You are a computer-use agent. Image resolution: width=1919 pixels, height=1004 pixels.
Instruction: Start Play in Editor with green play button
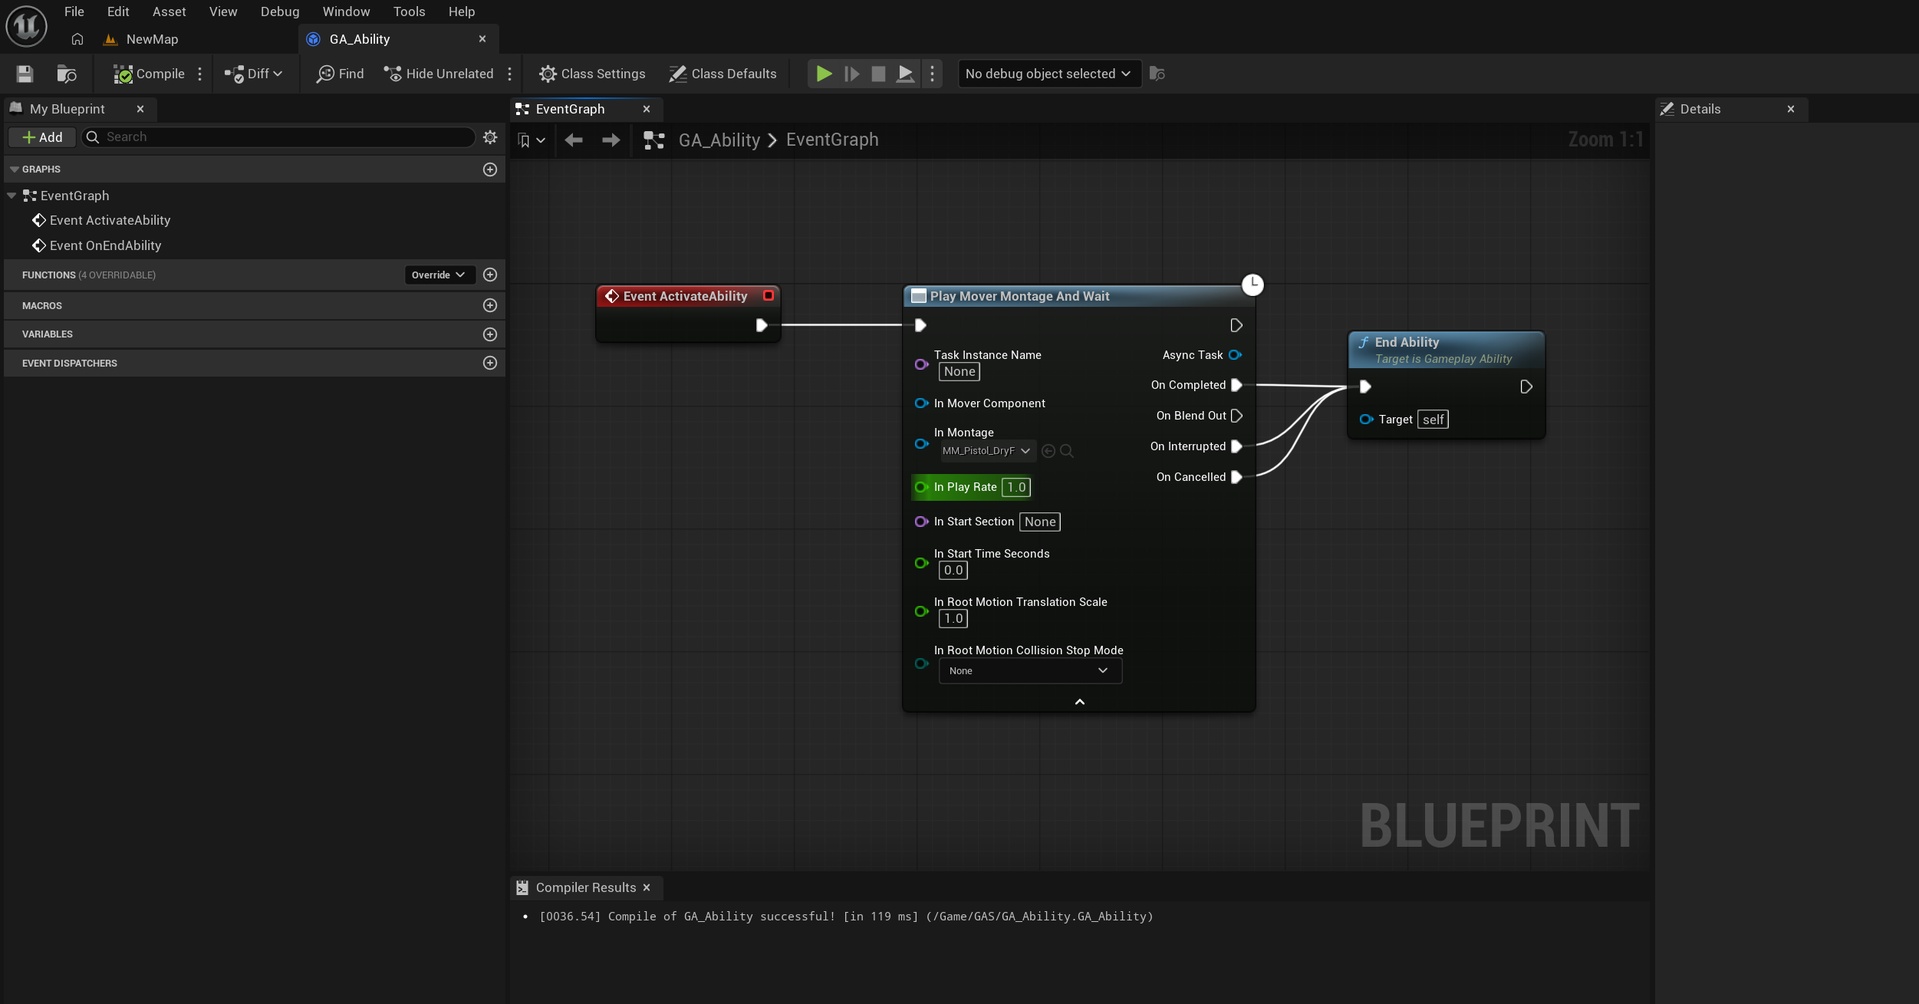[823, 74]
